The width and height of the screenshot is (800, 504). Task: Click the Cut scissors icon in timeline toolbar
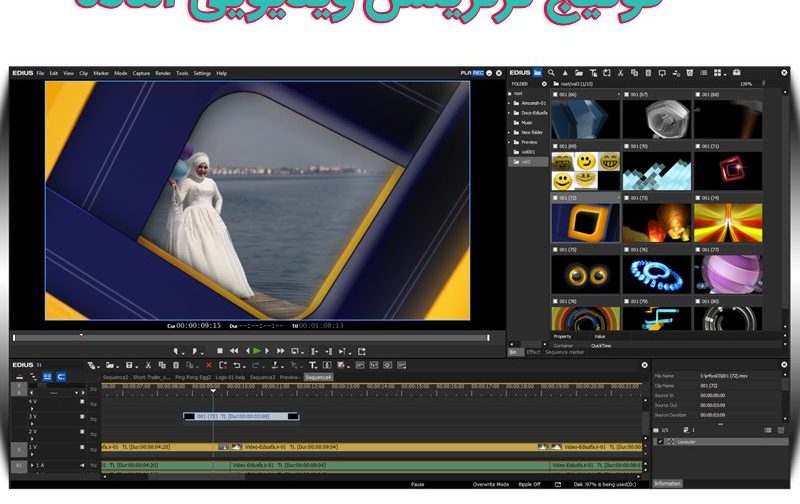tap(148, 365)
